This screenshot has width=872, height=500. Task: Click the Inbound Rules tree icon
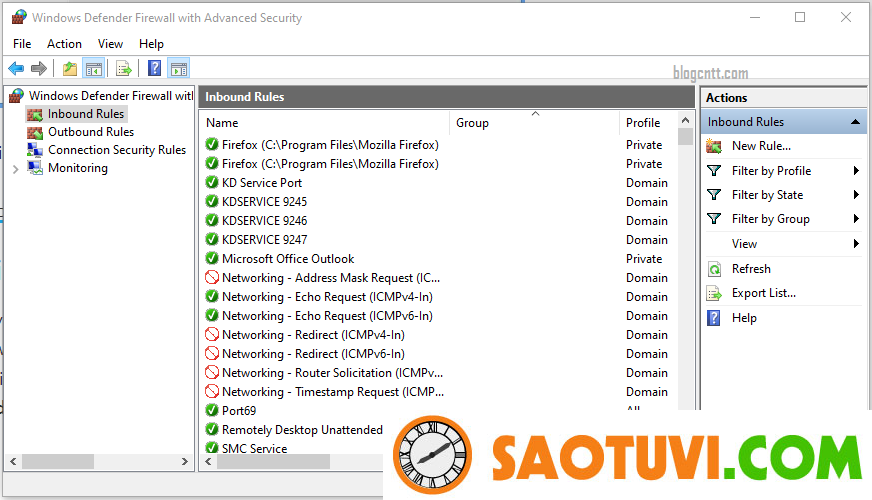tap(35, 115)
